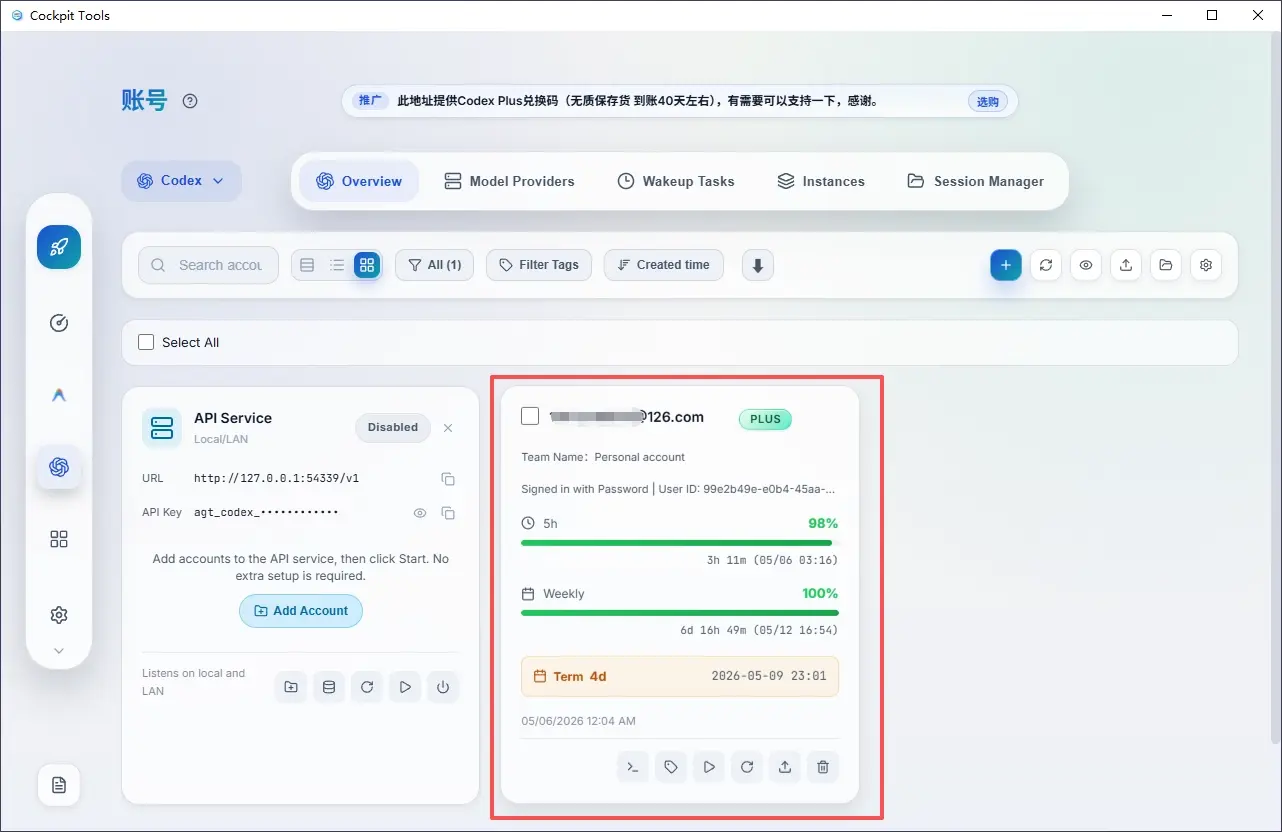Open the Session Manager tab
The image size is (1282, 832).
976,181
